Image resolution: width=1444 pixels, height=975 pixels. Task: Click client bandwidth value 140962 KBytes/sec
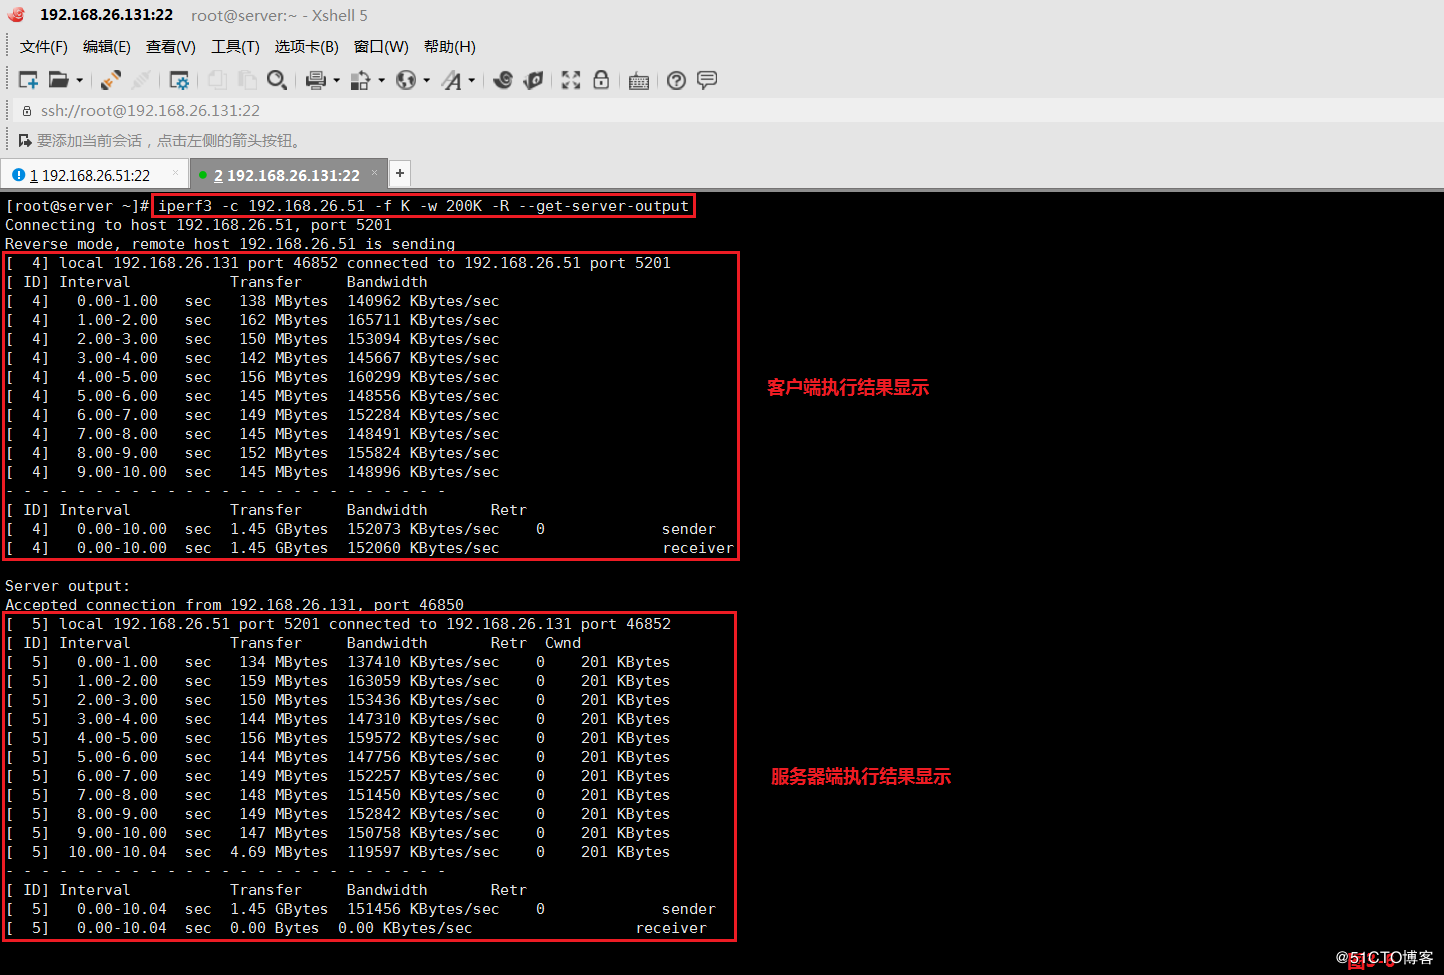pos(423,301)
